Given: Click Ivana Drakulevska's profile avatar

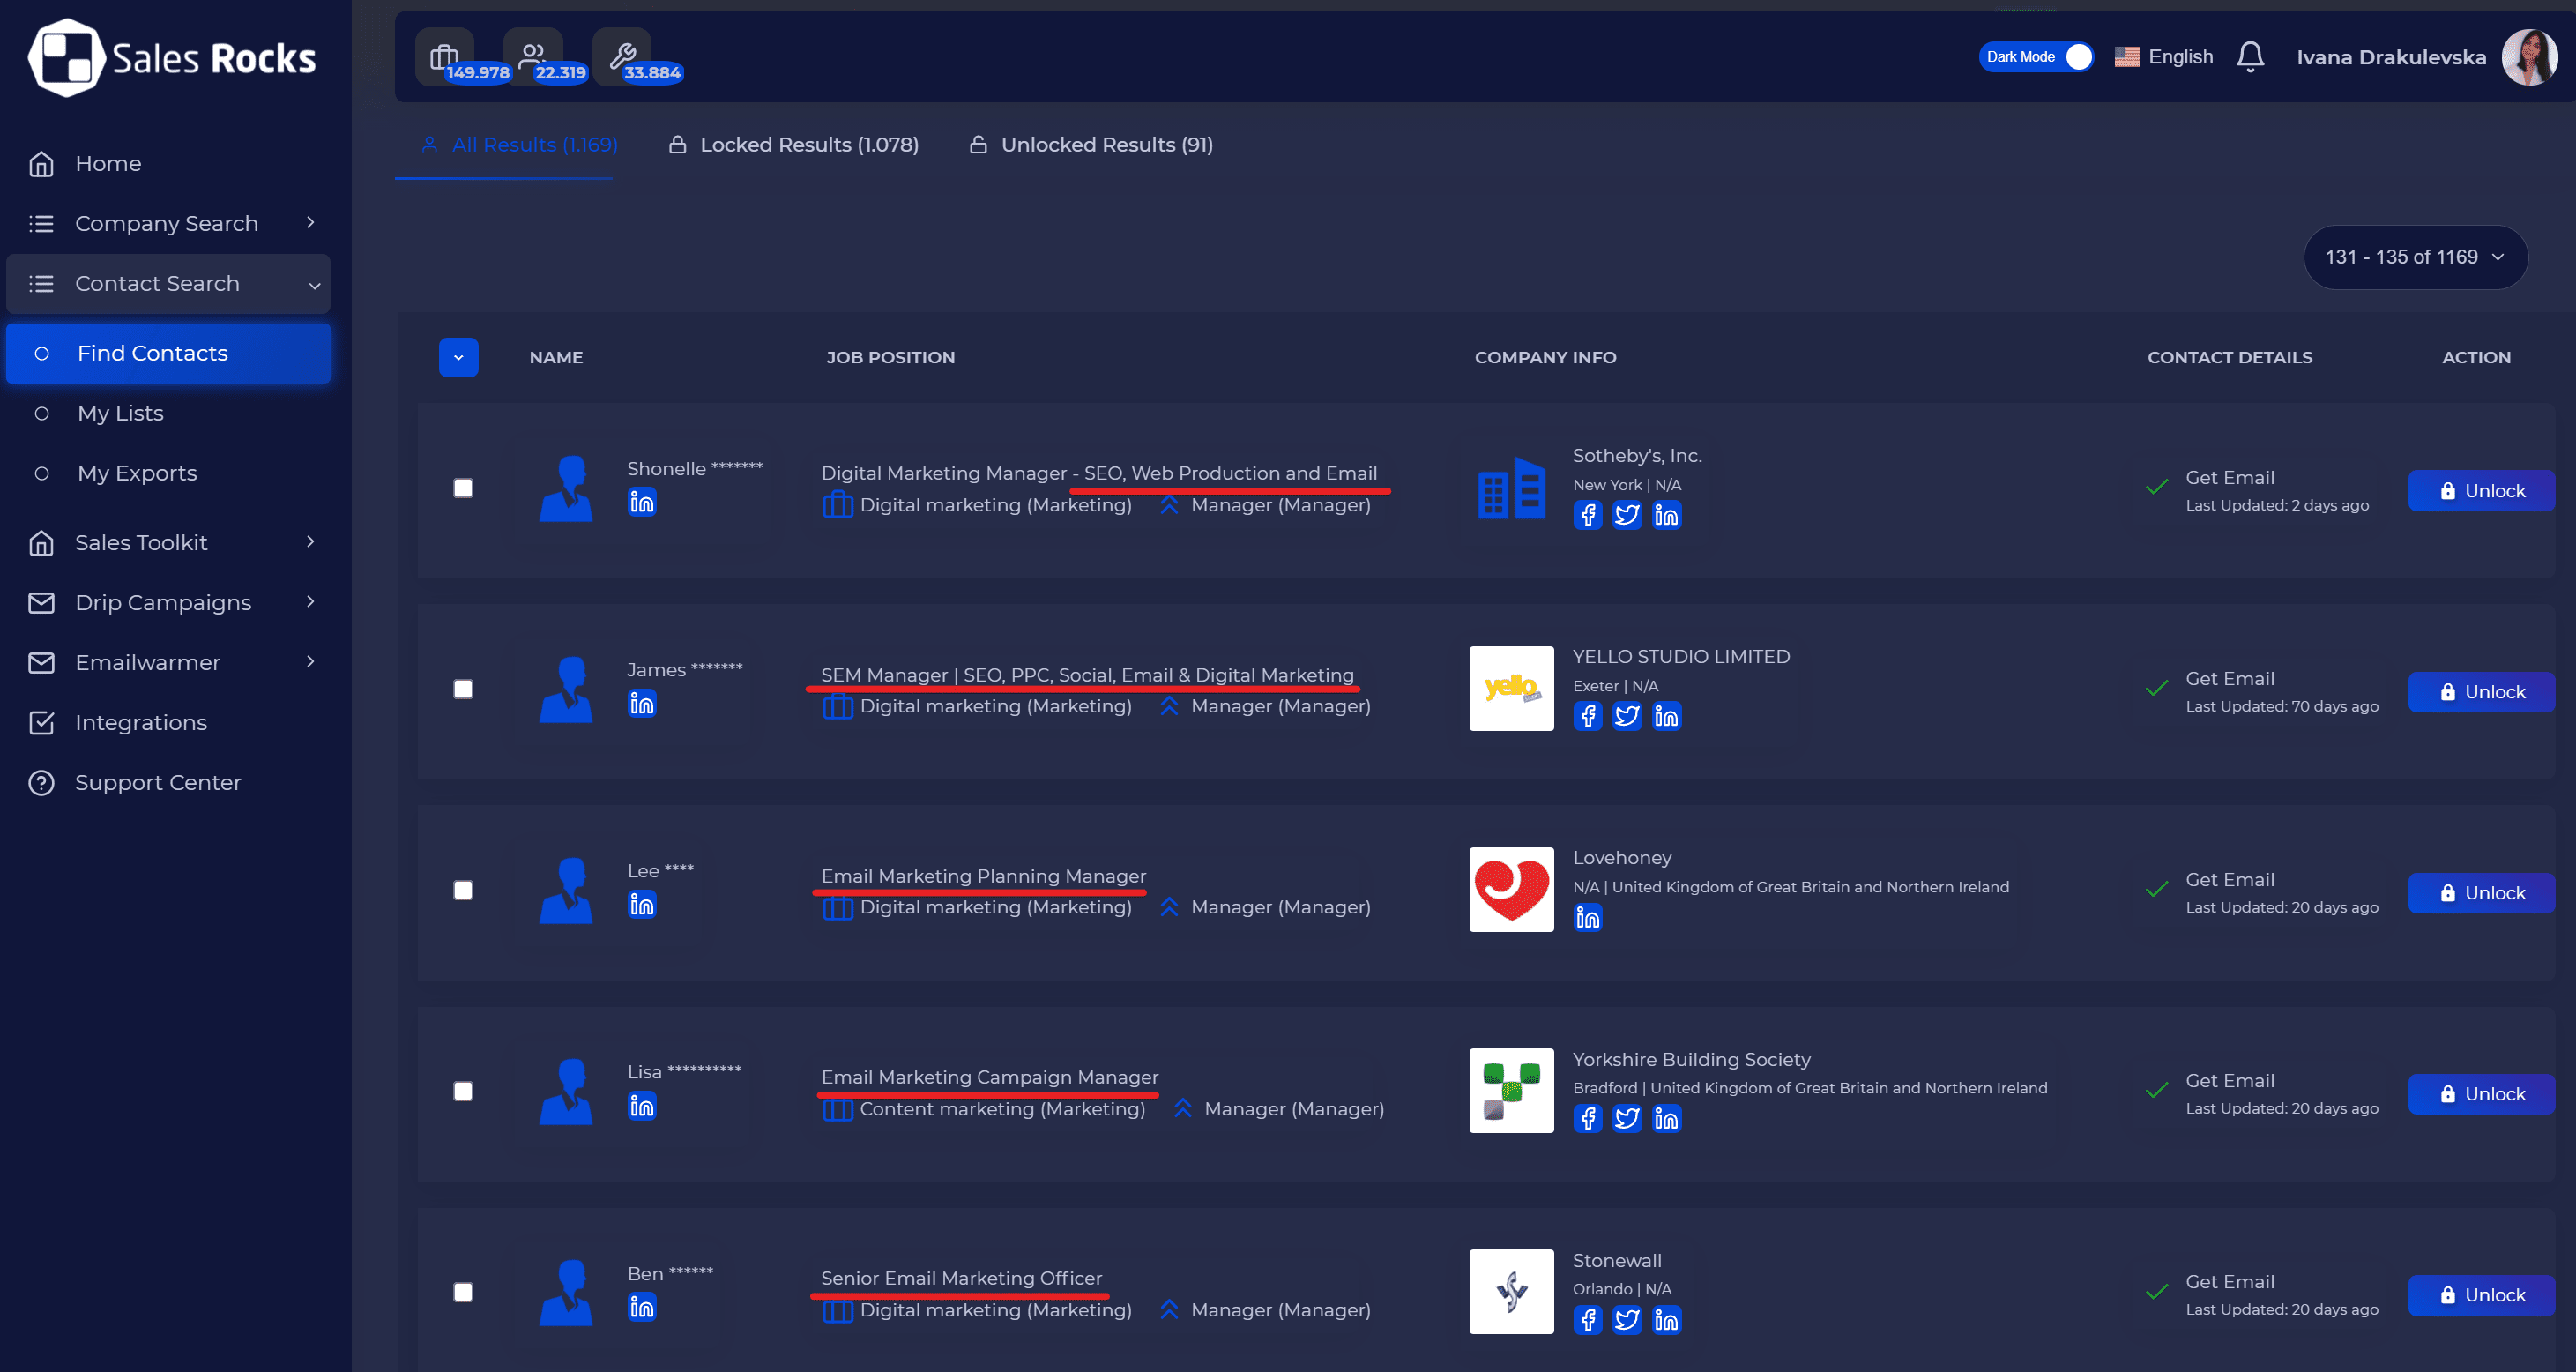Looking at the screenshot, I should click(2529, 57).
